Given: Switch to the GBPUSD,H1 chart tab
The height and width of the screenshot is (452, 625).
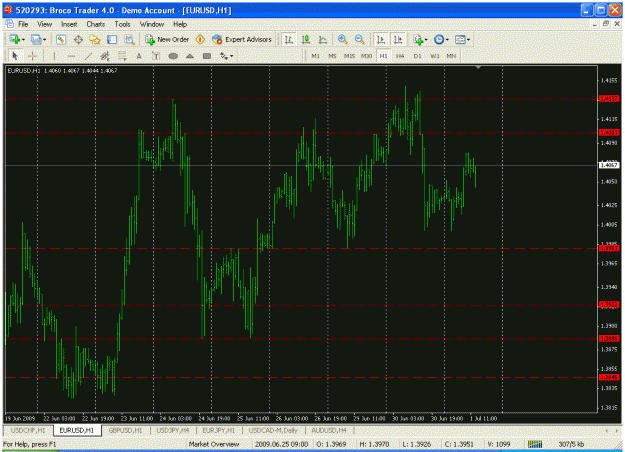Looking at the screenshot, I should [125, 430].
